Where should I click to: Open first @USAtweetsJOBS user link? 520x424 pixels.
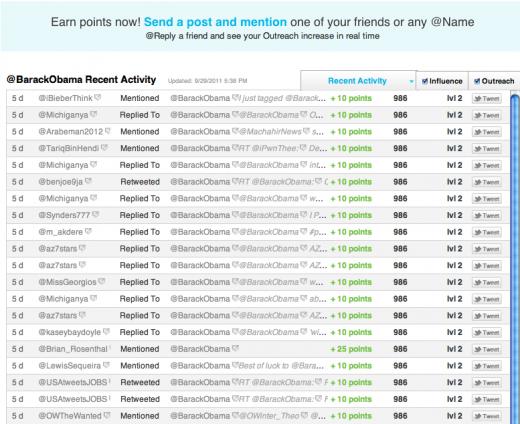[x=73, y=382]
